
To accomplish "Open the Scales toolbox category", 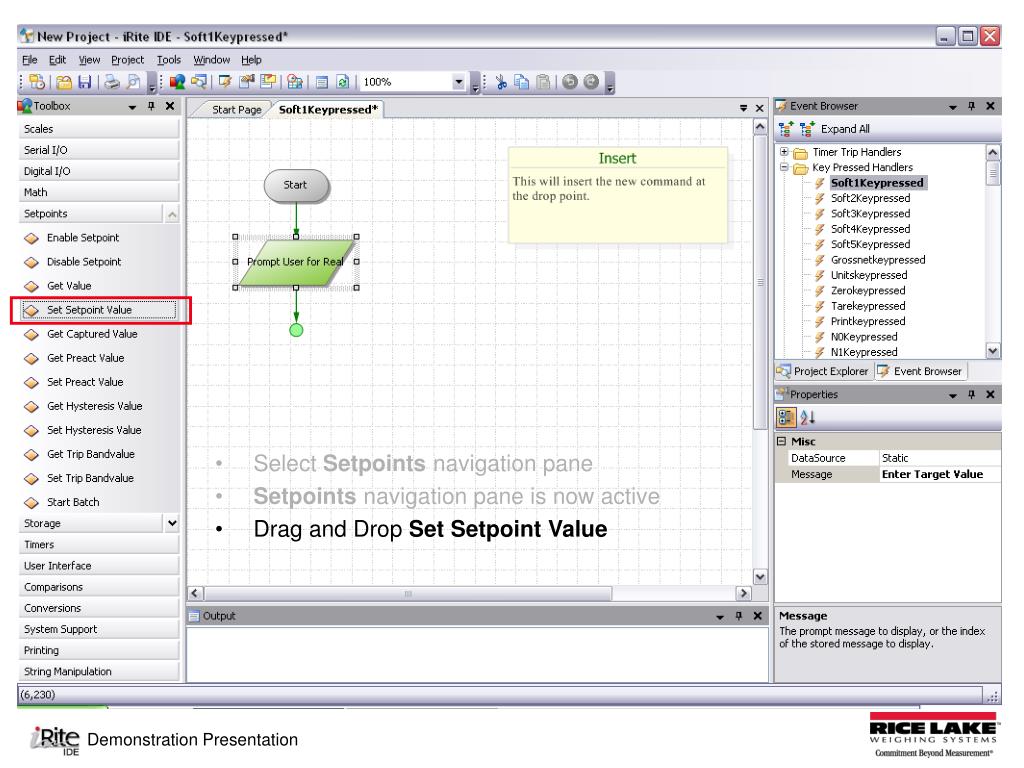I will coord(99,129).
